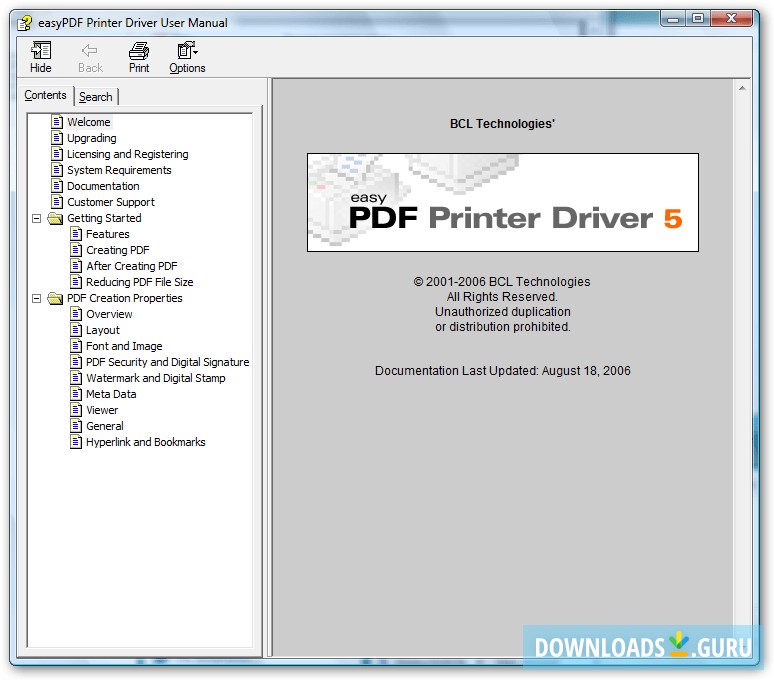This screenshot has width=774, height=680.
Task: Open System Requirements topic
Action: [x=119, y=170]
